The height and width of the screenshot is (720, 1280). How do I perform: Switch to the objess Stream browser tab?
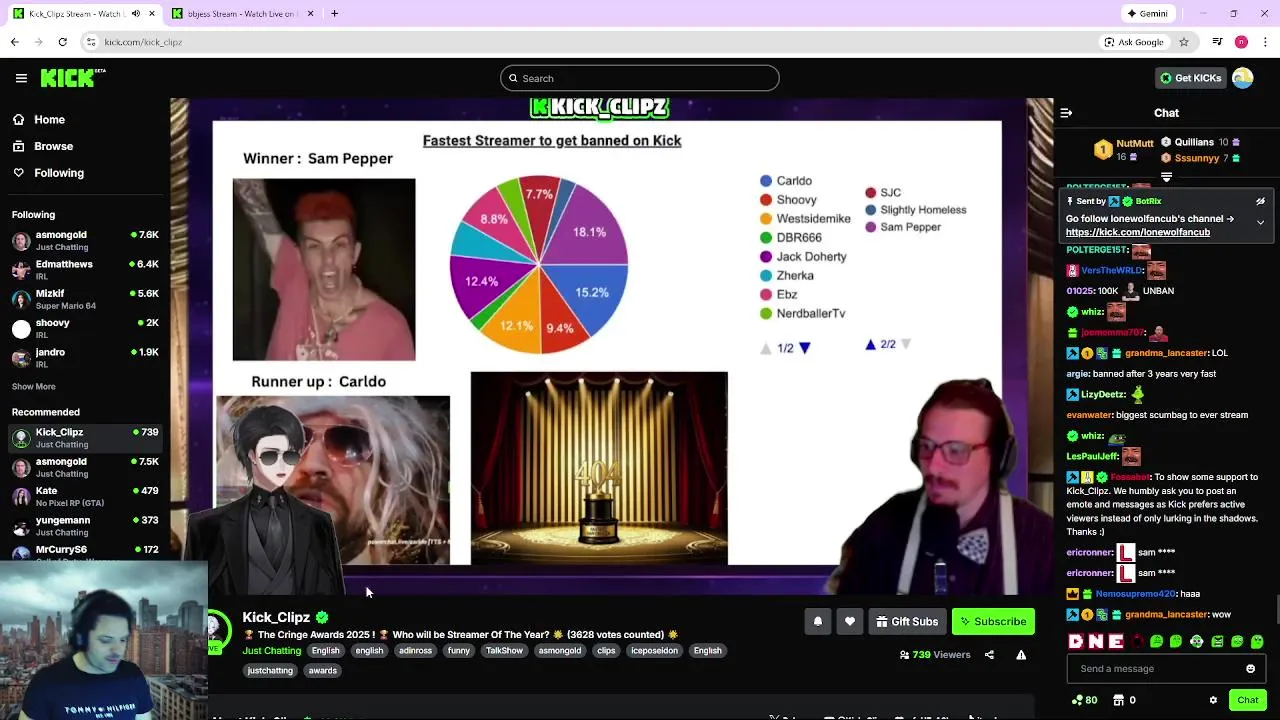point(242,14)
